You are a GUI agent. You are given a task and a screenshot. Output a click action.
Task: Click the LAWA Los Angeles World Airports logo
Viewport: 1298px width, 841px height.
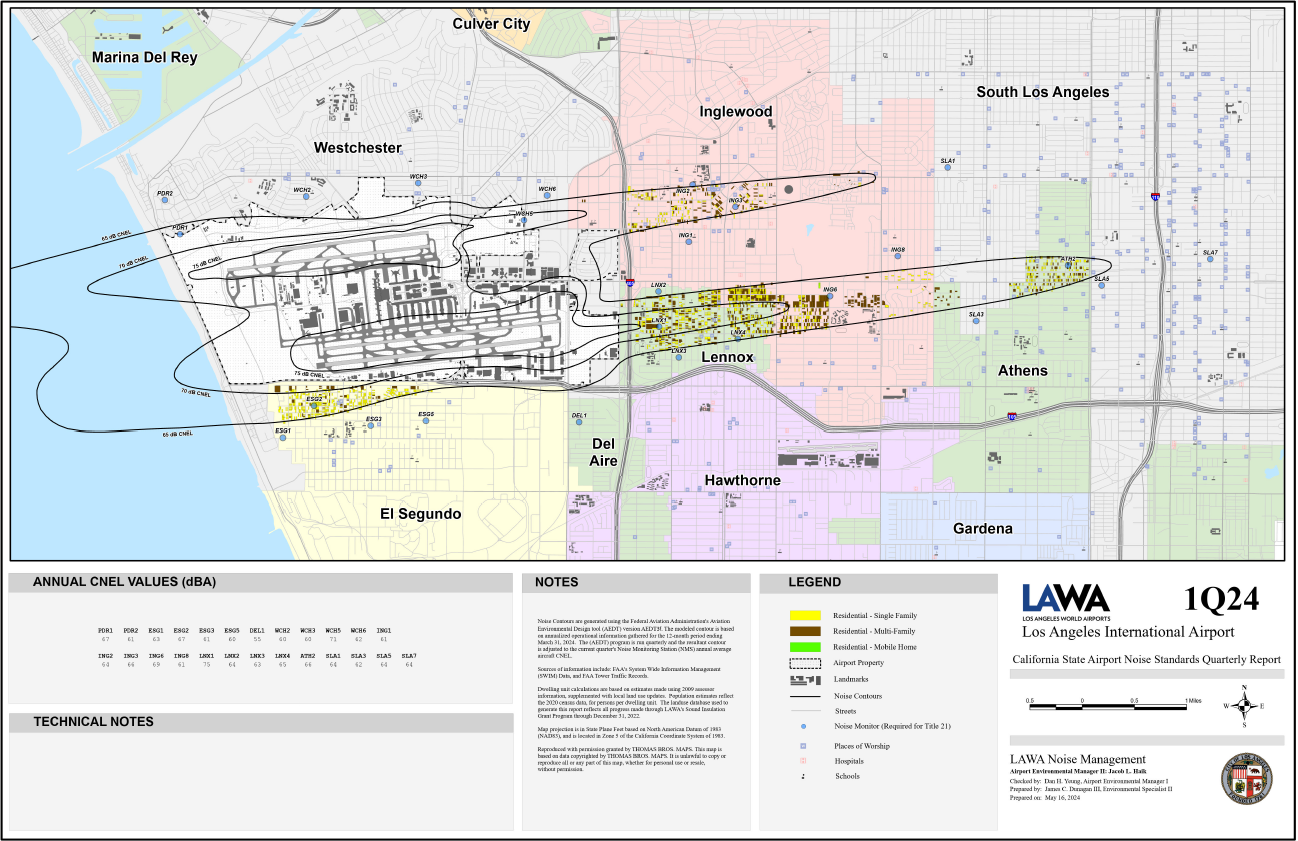(1066, 601)
